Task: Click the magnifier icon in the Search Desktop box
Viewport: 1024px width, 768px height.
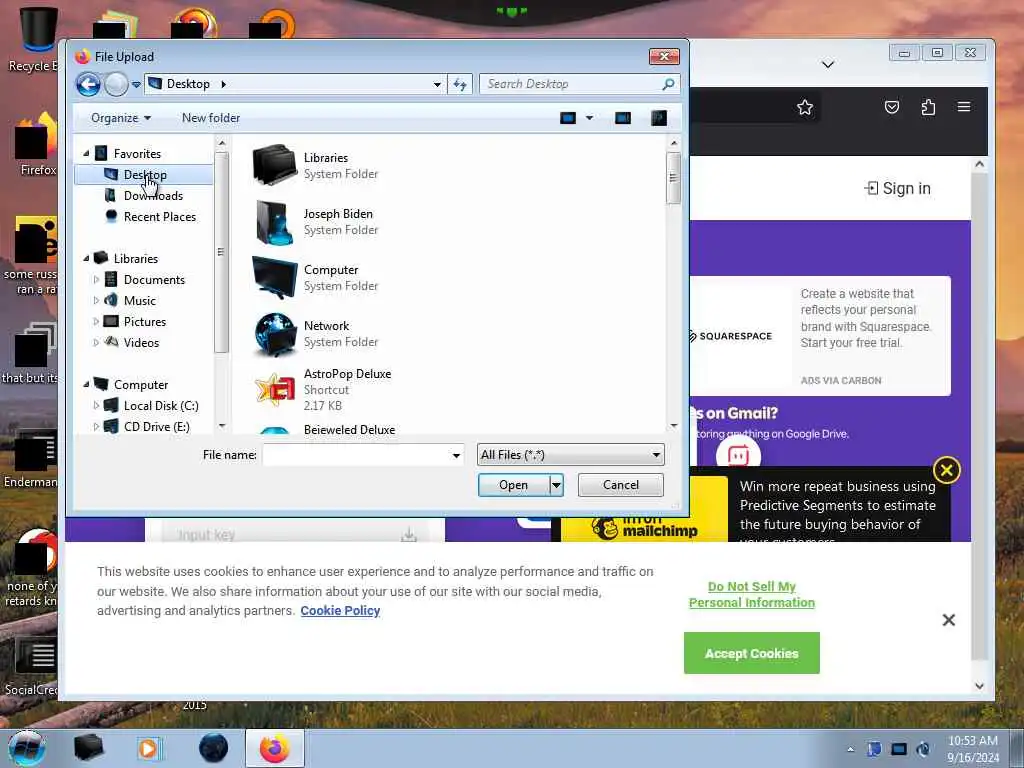Action: point(668,84)
